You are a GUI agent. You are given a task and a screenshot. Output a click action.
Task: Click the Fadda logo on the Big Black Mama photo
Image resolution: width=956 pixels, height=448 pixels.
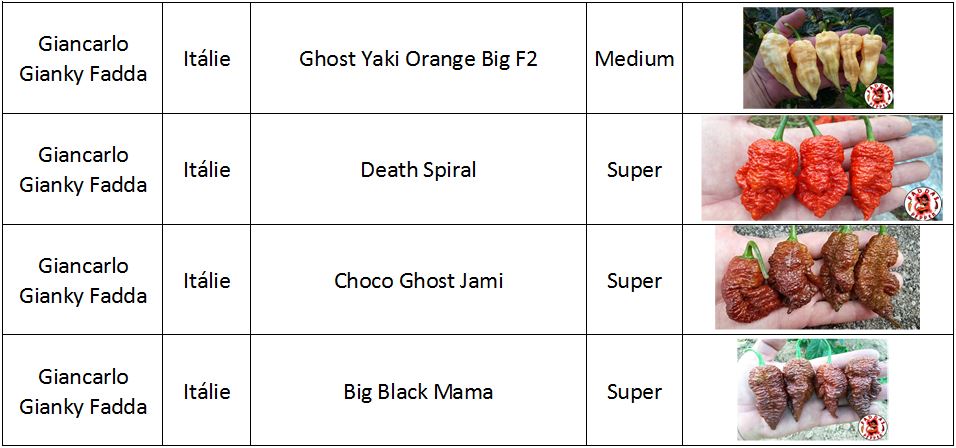tap(872, 425)
